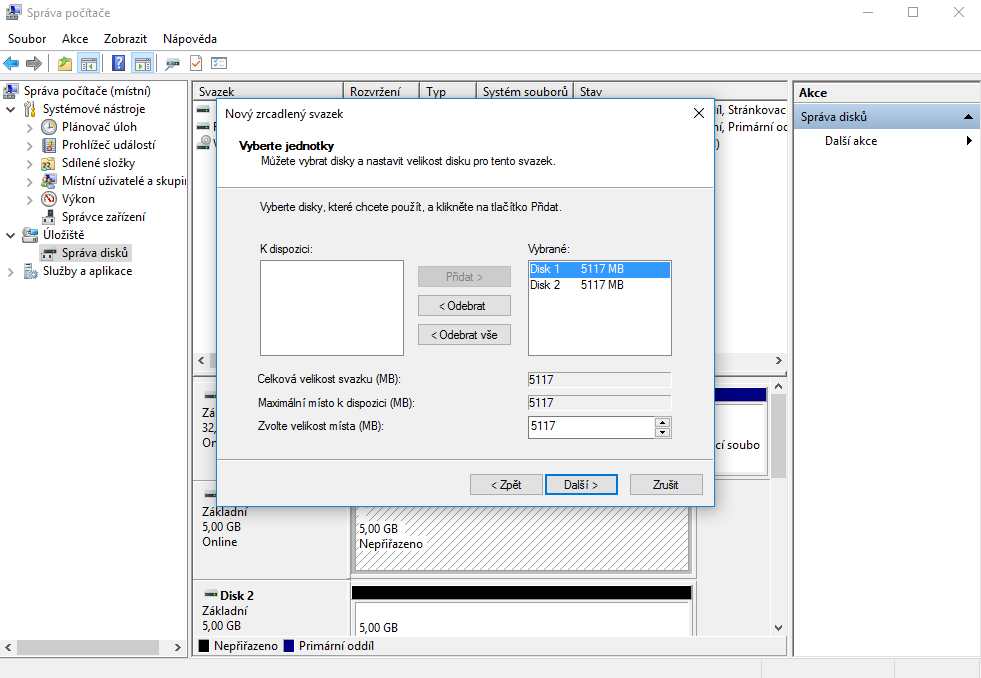Click the Výkon performance icon
The width and height of the screenshot is (981, 678).
coord(49,199)
